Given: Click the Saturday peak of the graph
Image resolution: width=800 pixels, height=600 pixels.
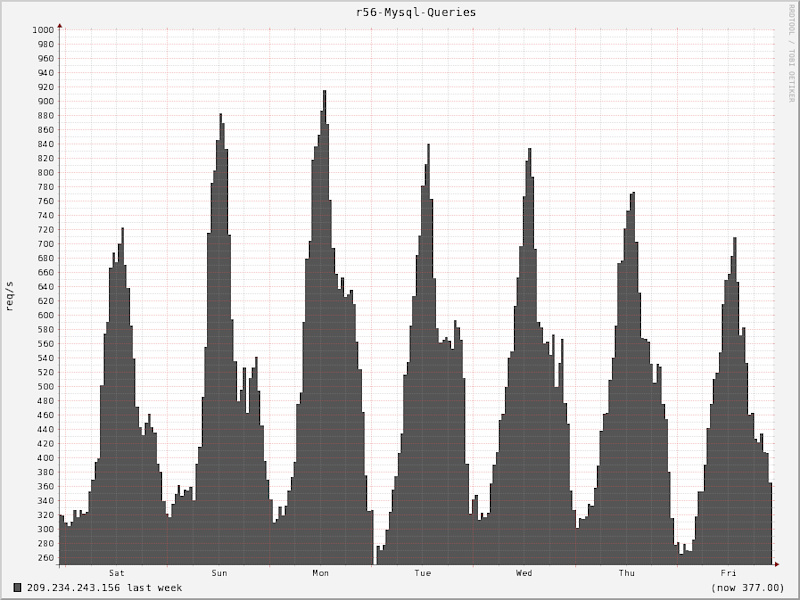Looking at the screenshot, I should [x=122, y=230].
